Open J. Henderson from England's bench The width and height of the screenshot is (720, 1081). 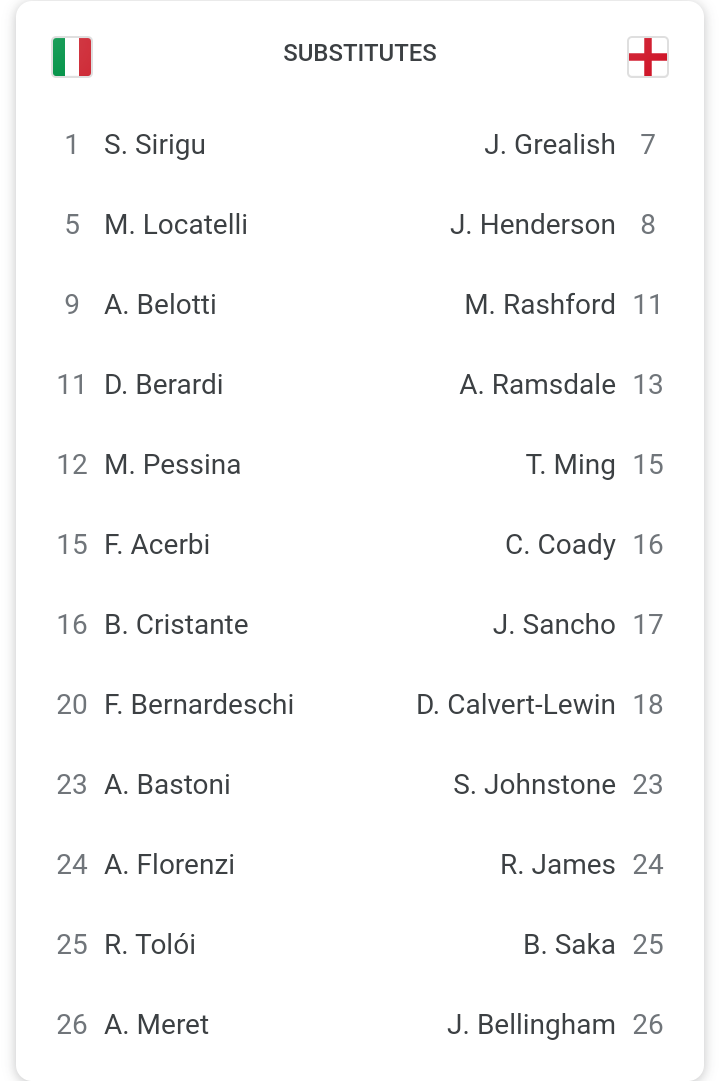click(534, 224)
